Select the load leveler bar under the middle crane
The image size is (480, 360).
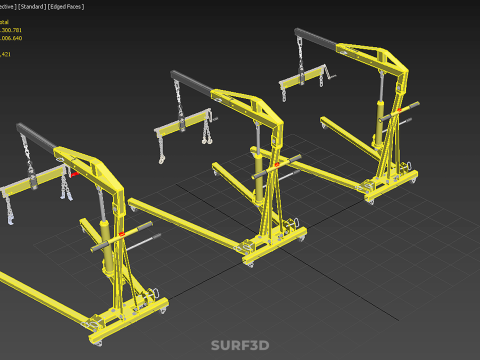(182, 123)
